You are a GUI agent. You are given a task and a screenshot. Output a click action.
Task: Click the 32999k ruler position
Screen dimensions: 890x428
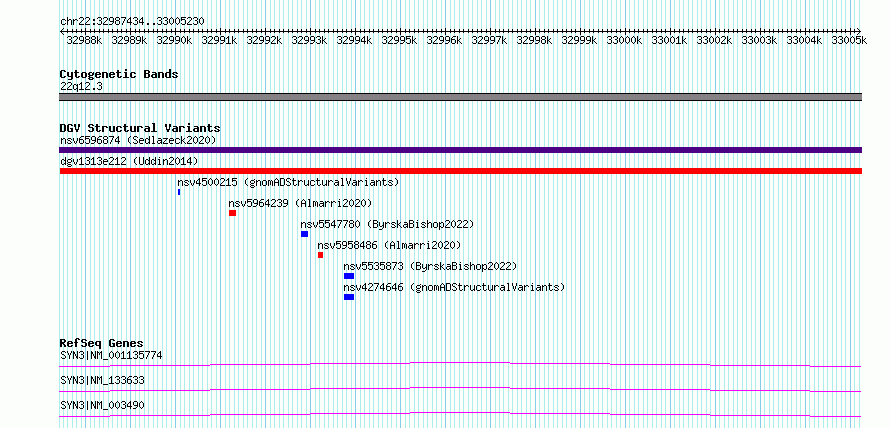click(580, 40)
